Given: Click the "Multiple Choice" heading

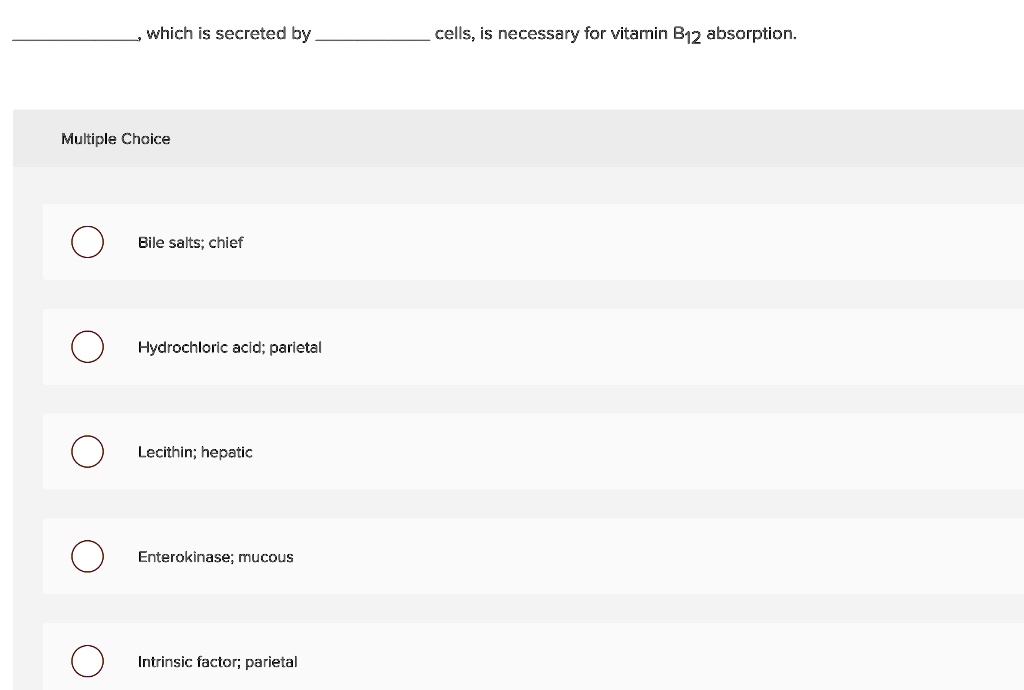Looking at the screenshot, I should click(x=115, y=139).
